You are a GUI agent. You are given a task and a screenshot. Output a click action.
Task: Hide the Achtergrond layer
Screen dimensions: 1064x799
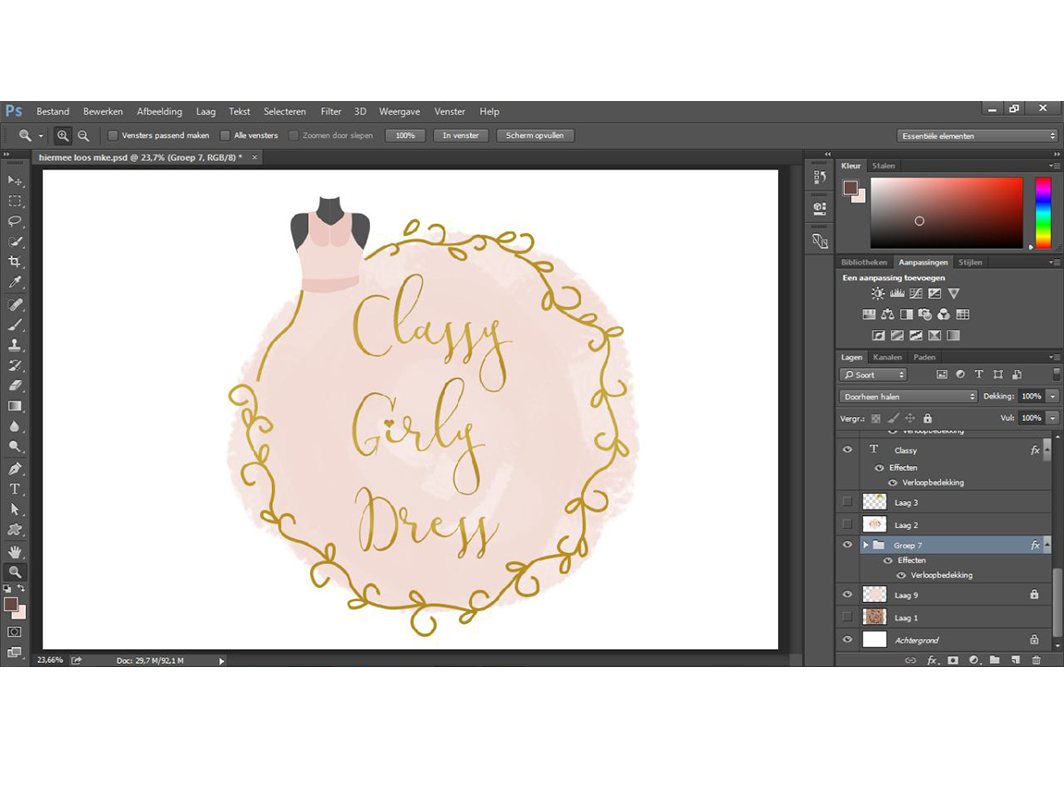847,639
